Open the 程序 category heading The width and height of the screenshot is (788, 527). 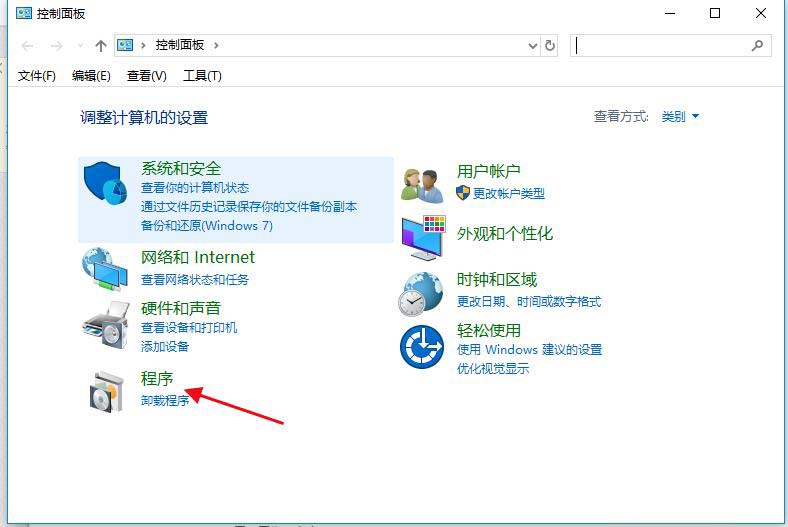tap(157, 378)
